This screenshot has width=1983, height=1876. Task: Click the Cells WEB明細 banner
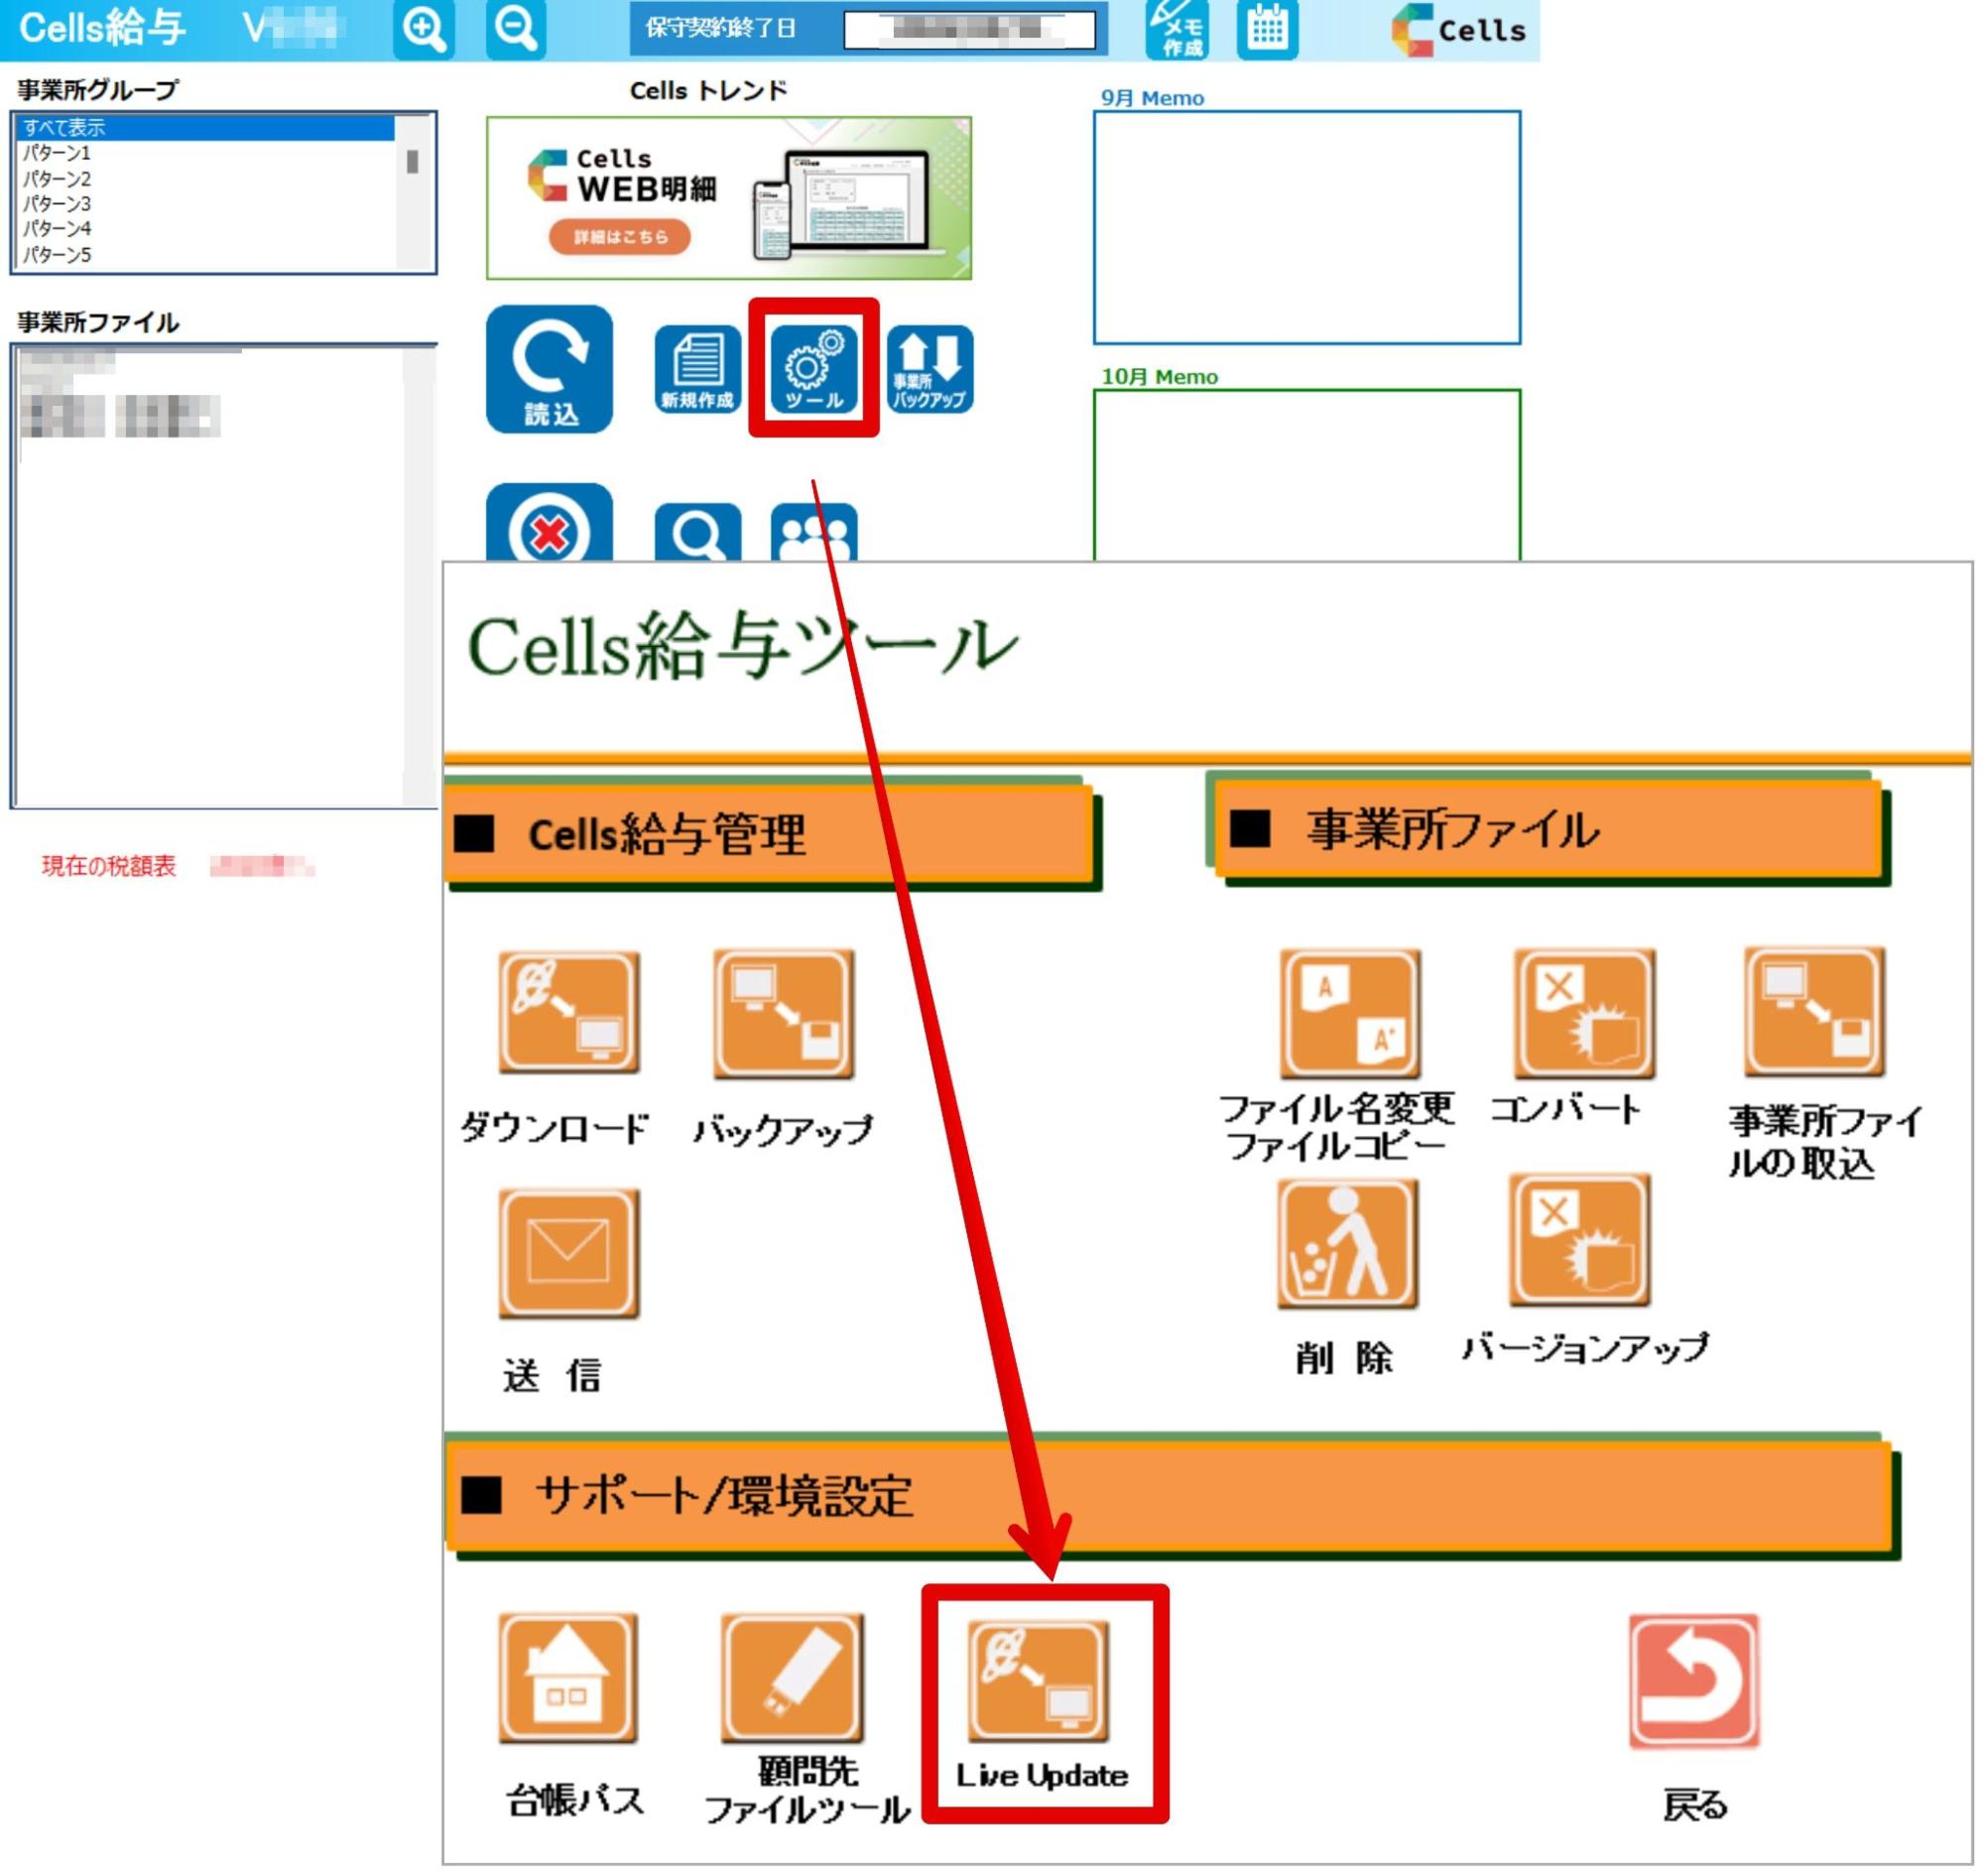click(728, 198)
